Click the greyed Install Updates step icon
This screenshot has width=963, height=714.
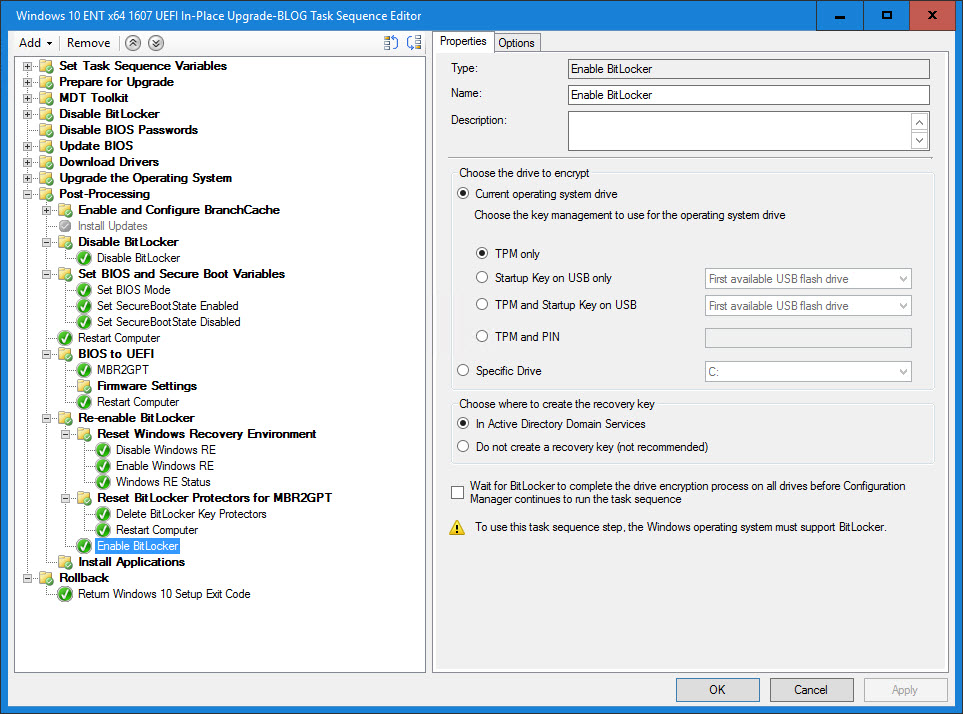point(65,226)
